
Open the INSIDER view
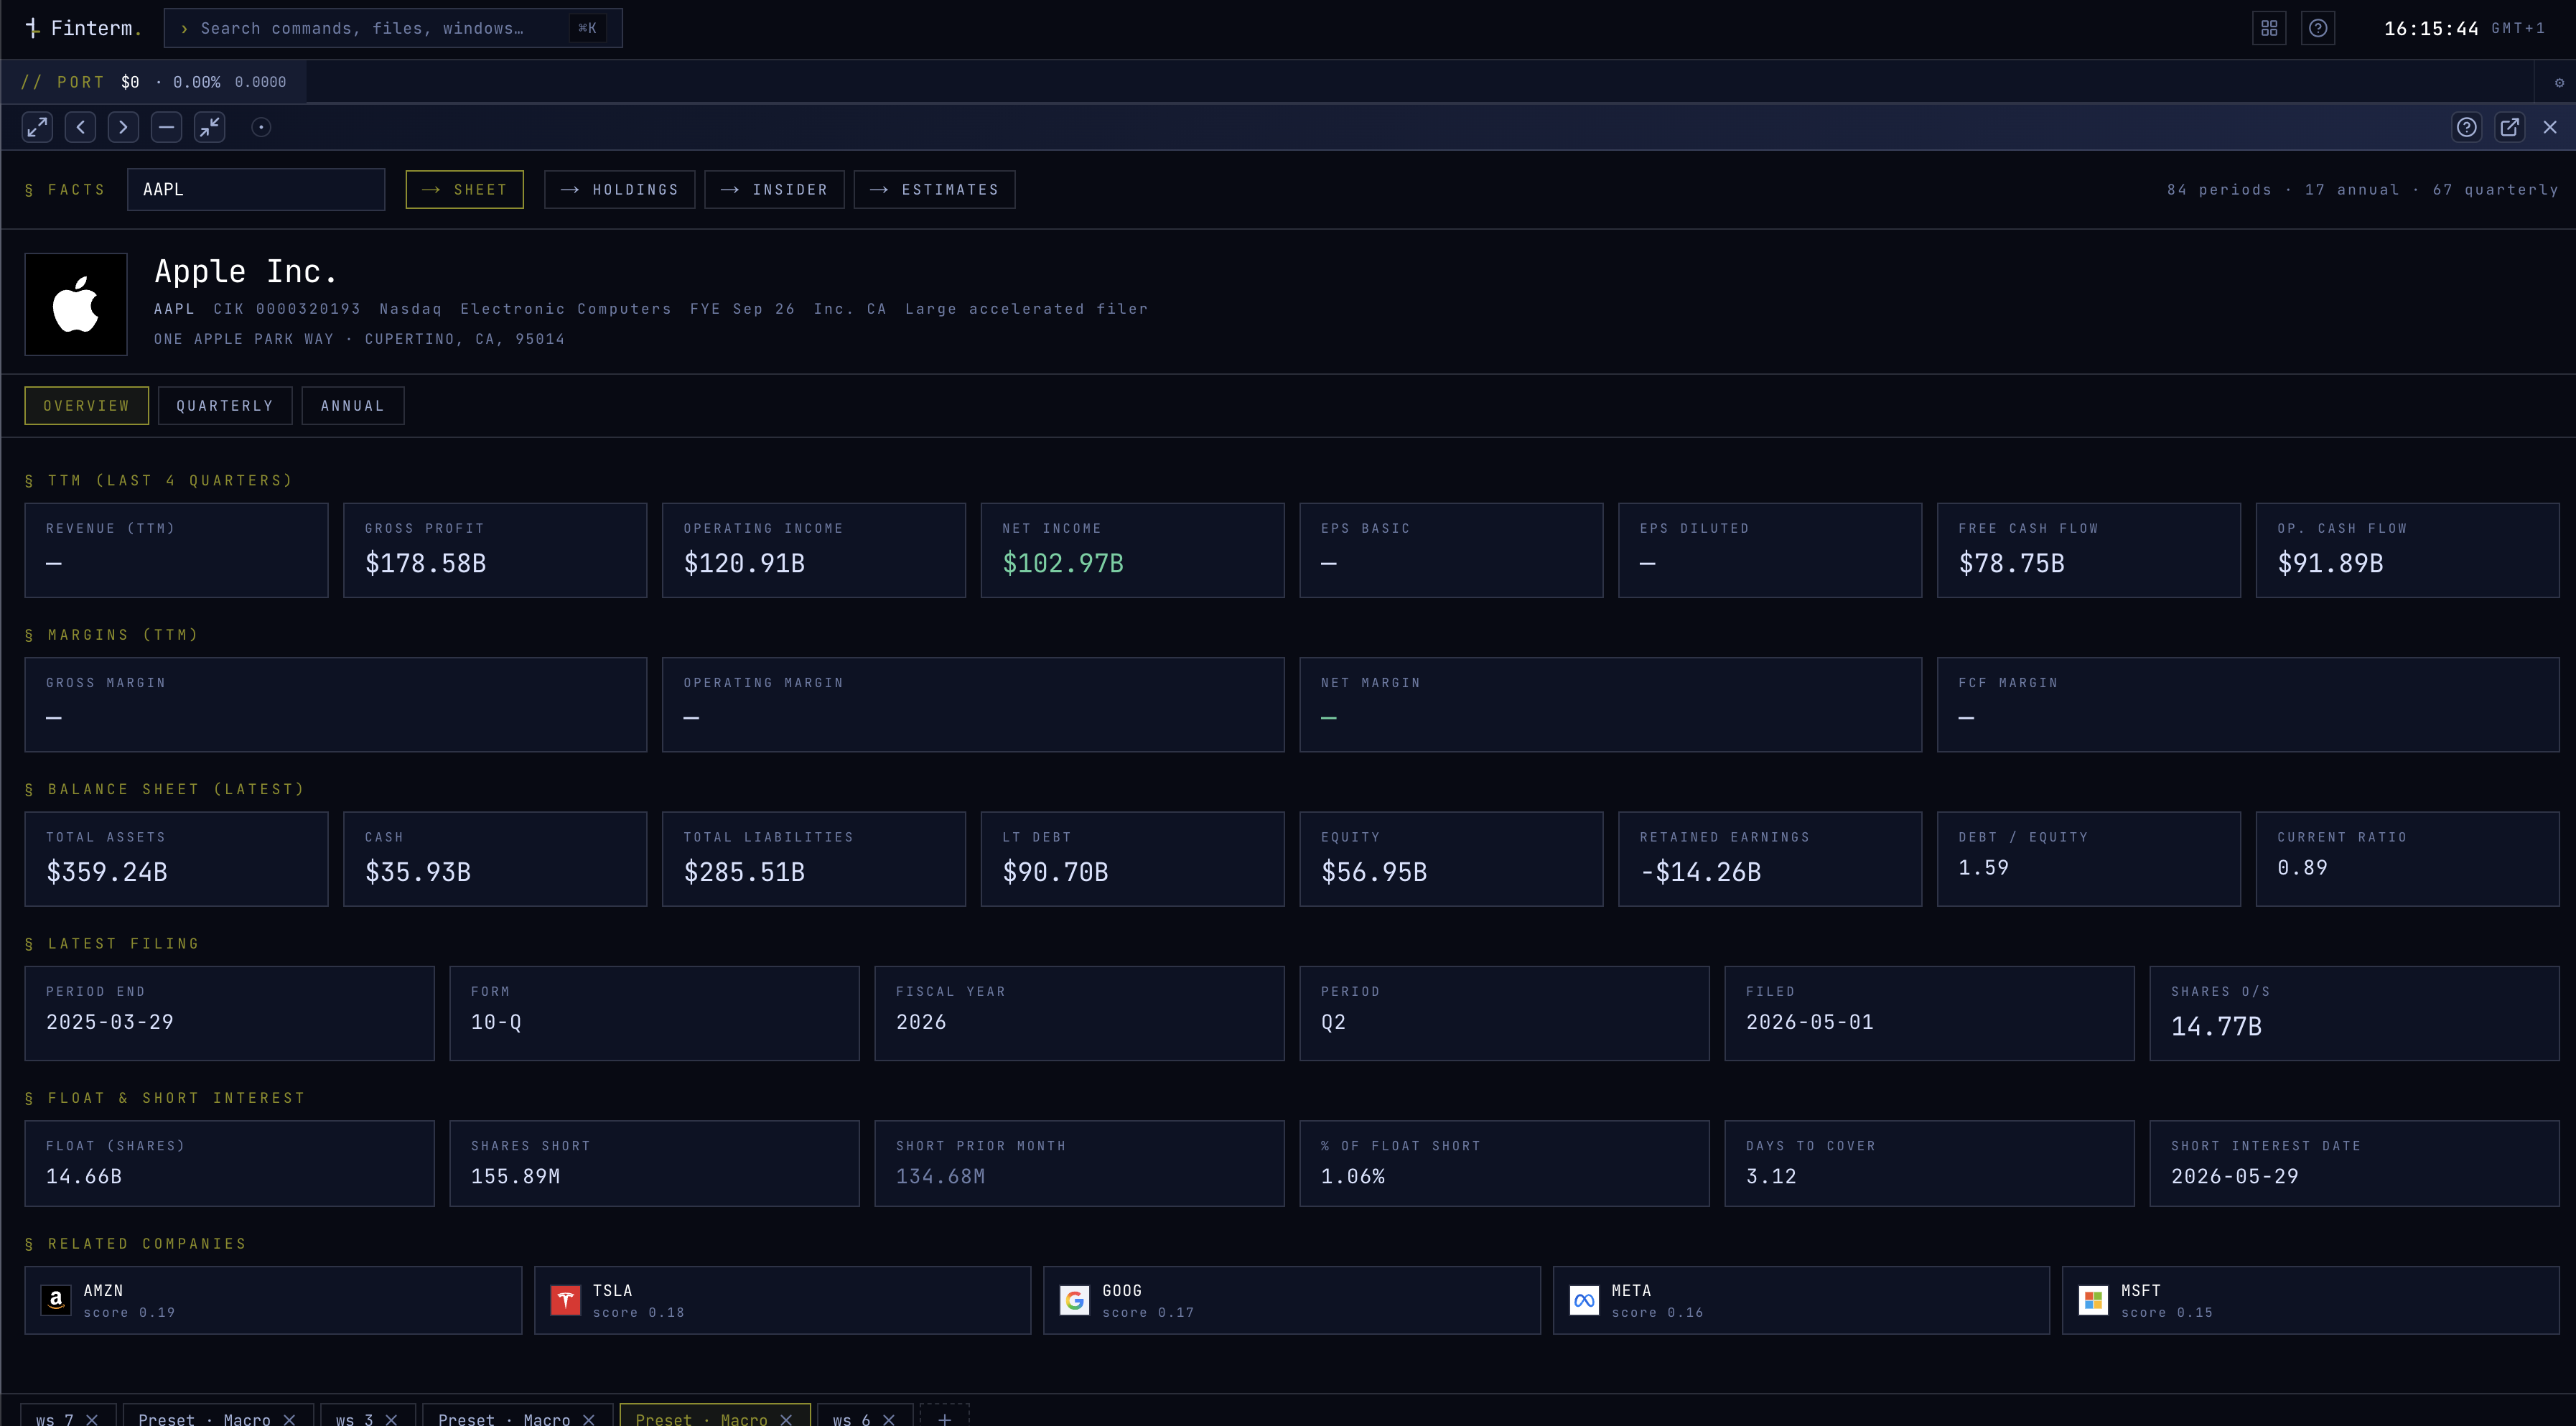tap(774, 189)
